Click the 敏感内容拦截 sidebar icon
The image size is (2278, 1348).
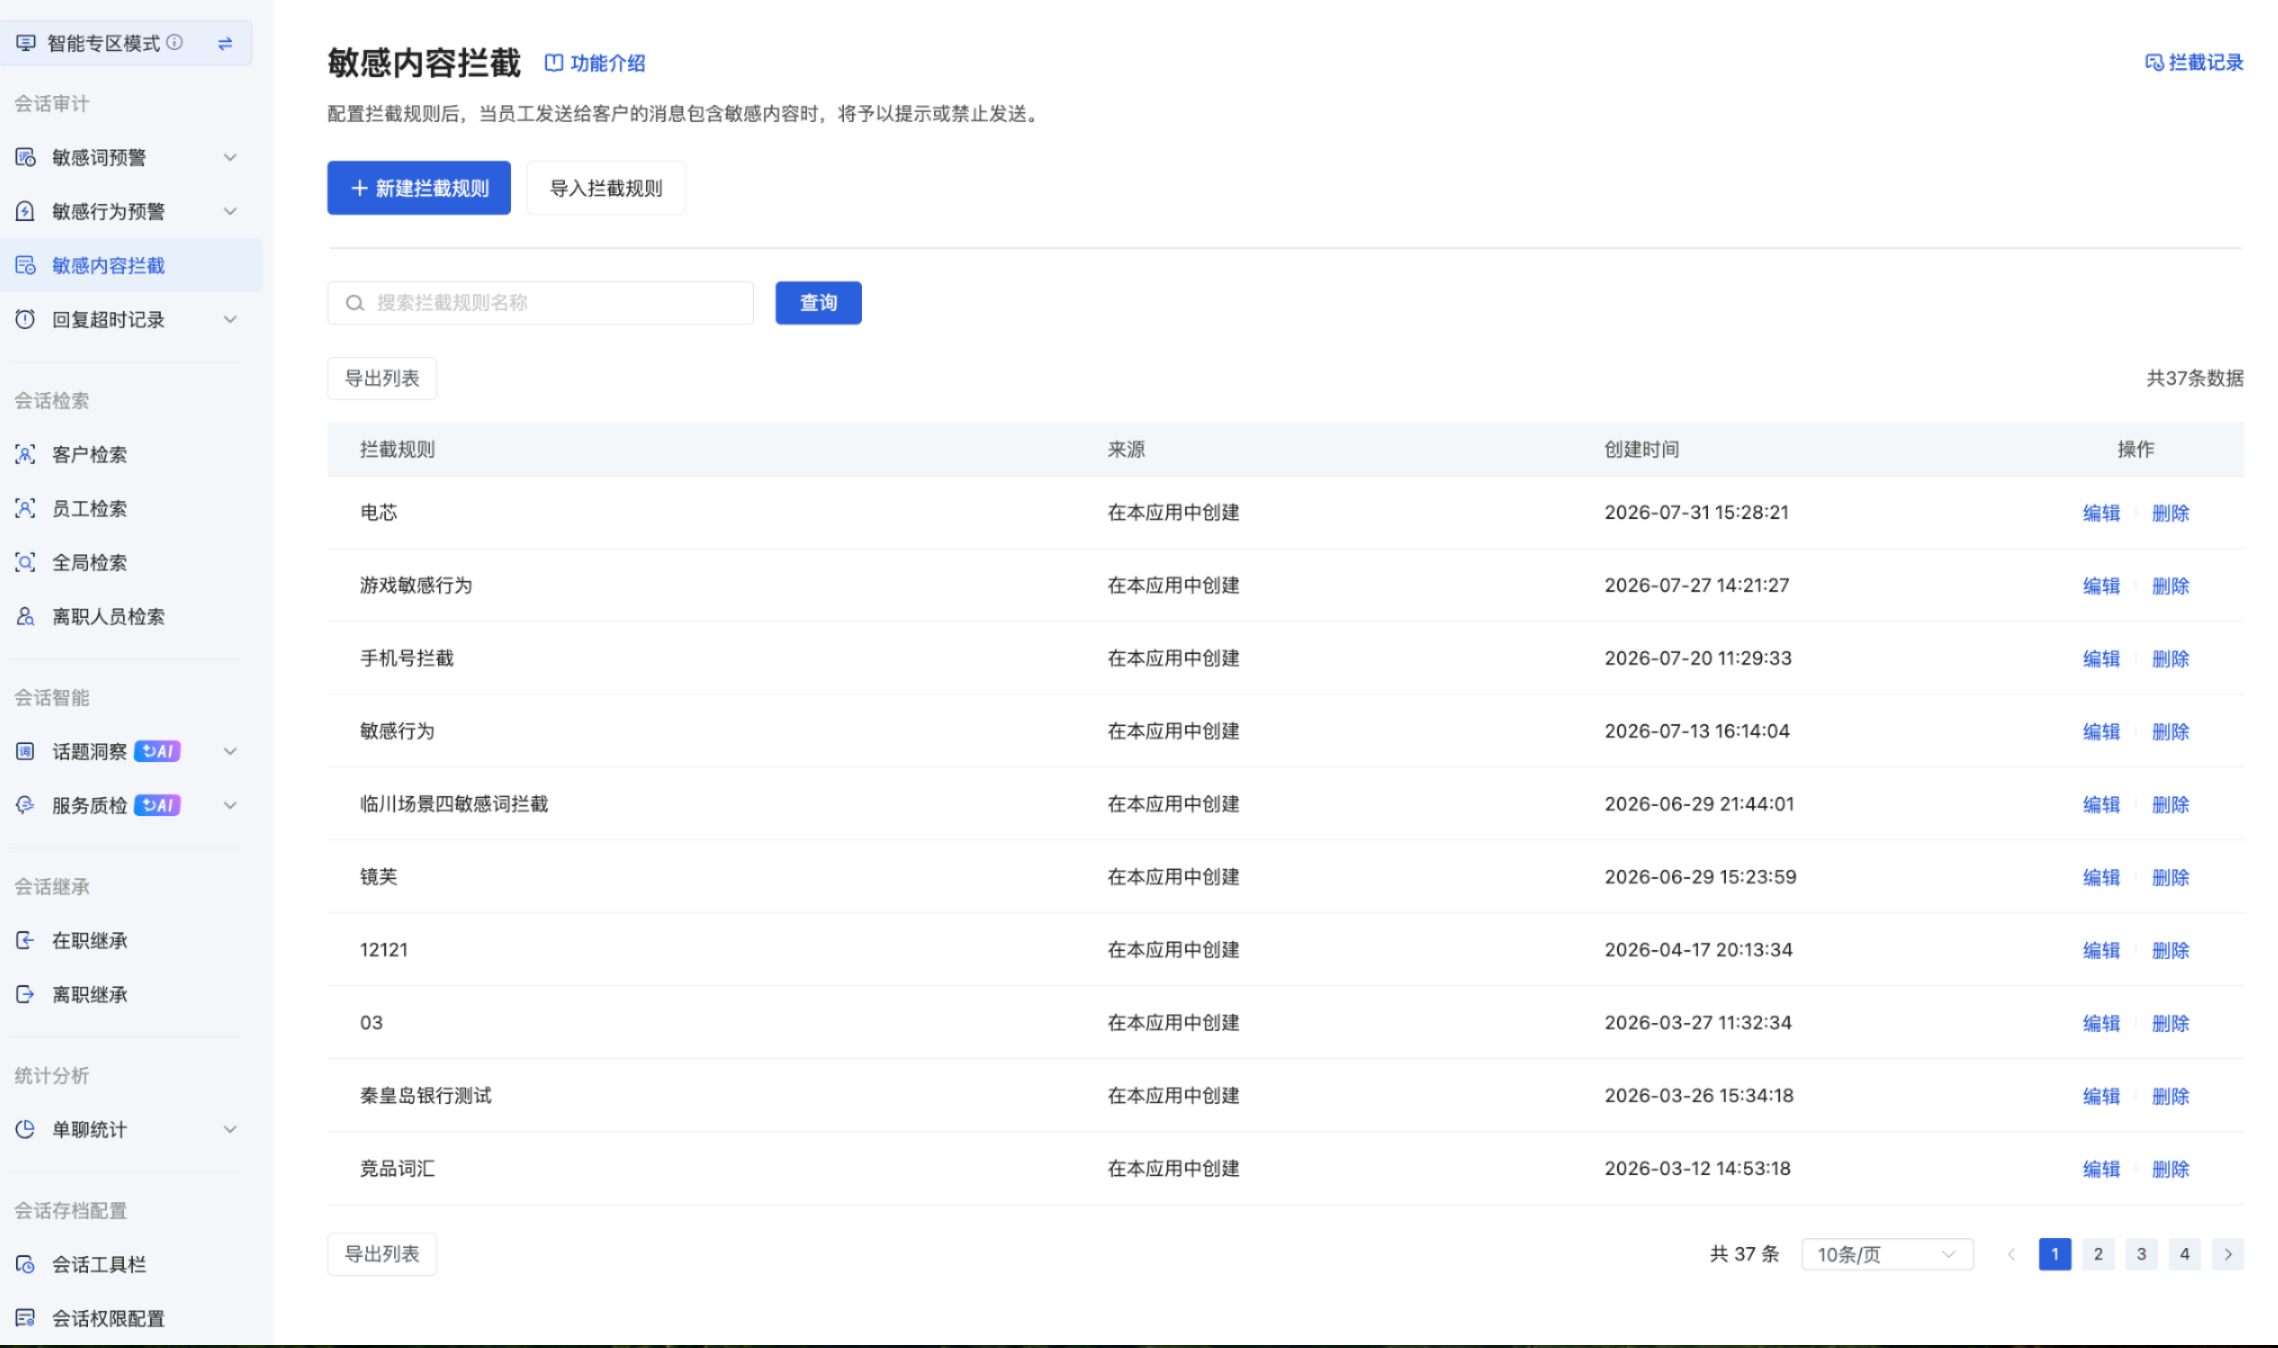pyautogui.click(x=25, y=265)
